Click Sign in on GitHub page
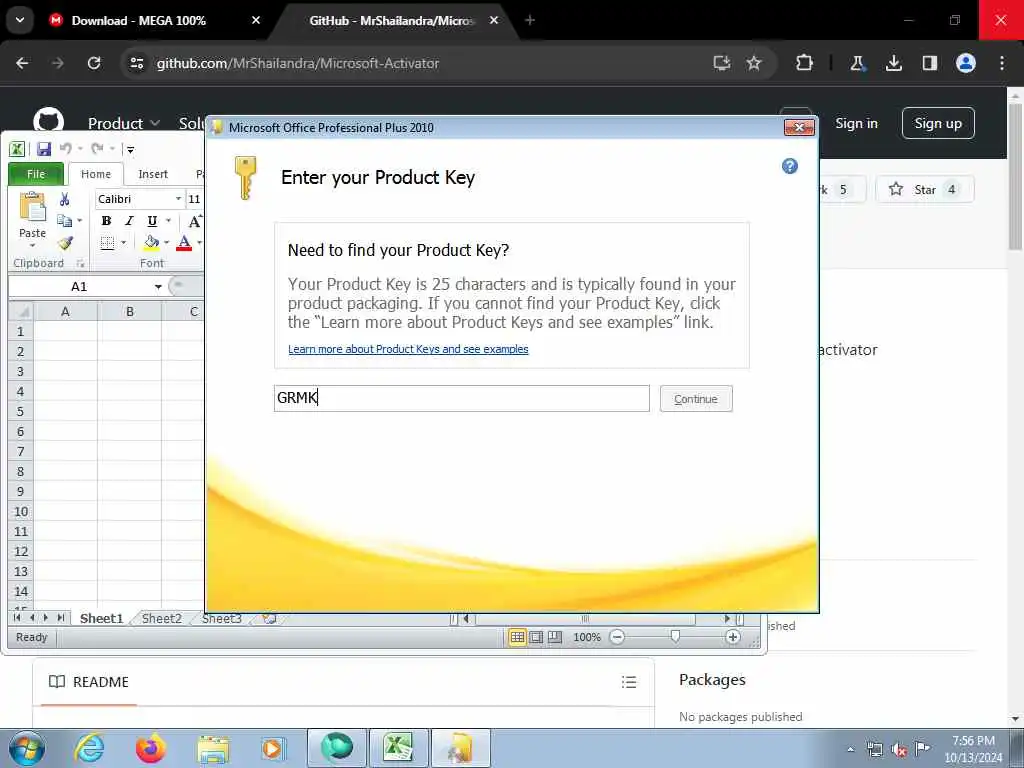Viewport: 1024px width, 768px height. click(856, 123)
